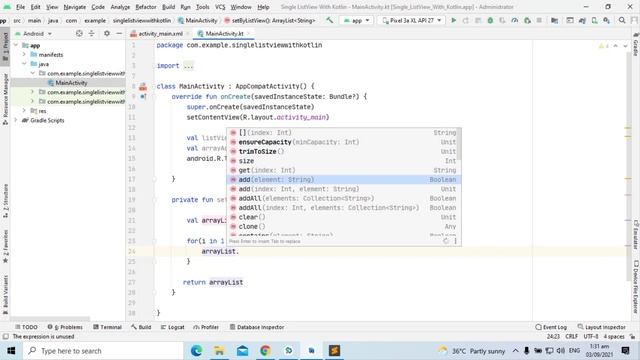Image resolution: width=640 pixels, height=360 pixels.
Task: Toggle the Gradle panel on right edge
Action: tap(636, 44)
